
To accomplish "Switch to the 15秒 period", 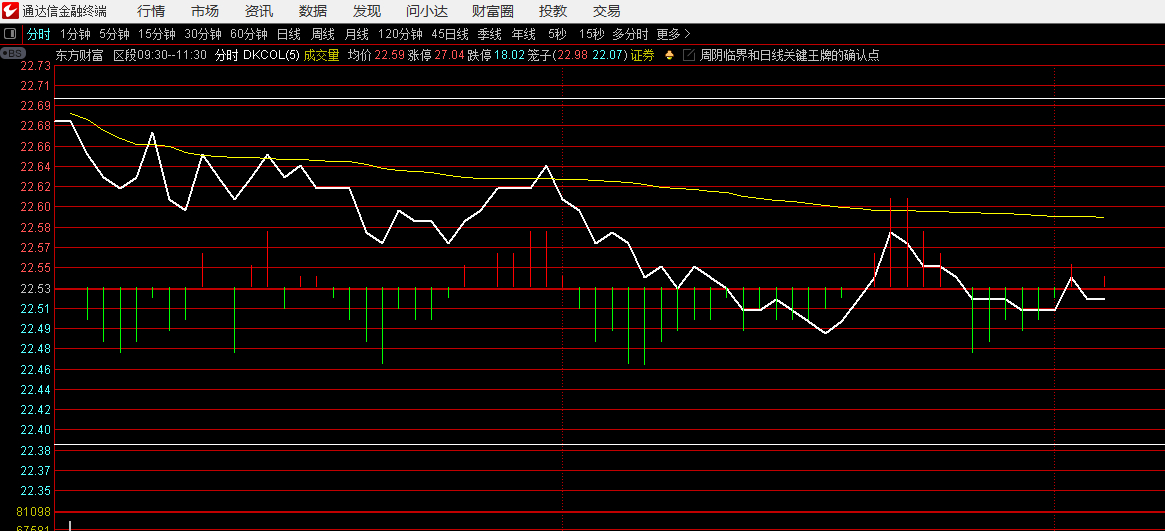I will point(591,34).
